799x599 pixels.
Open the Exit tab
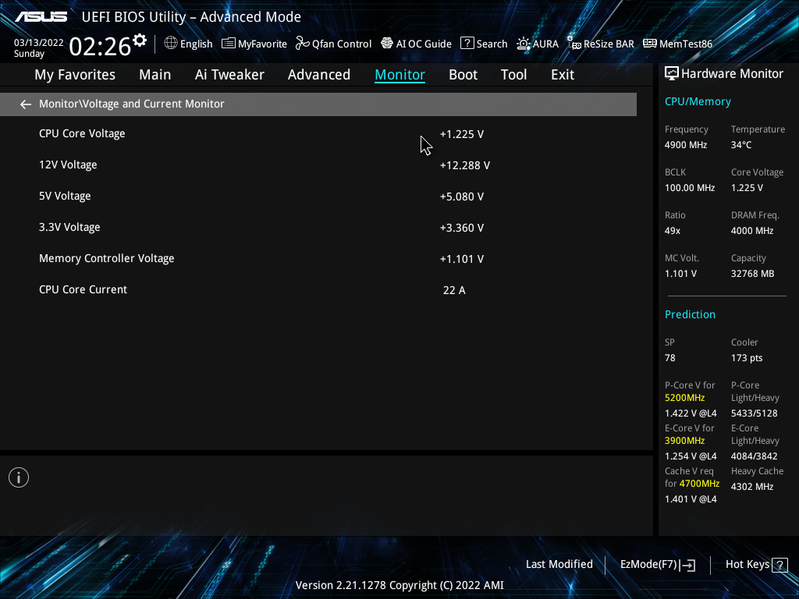[563, 75]
